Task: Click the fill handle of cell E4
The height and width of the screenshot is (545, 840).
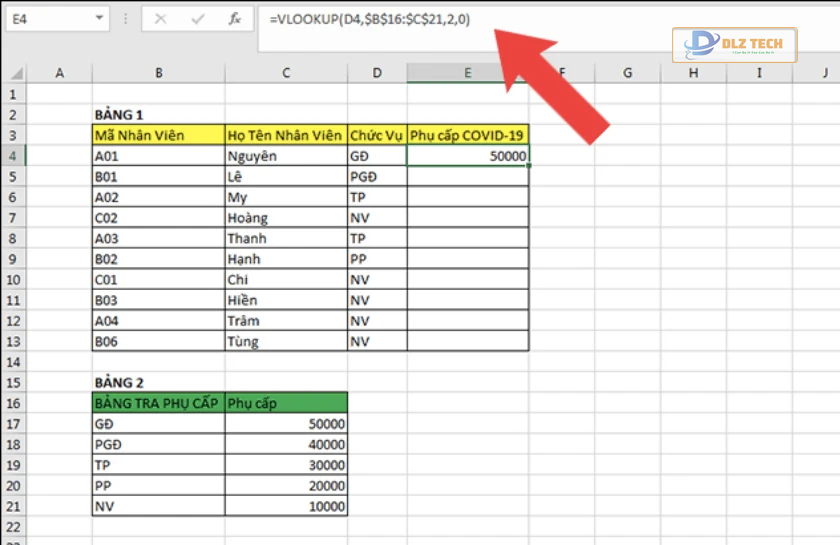Action: (x=529, y=166)
